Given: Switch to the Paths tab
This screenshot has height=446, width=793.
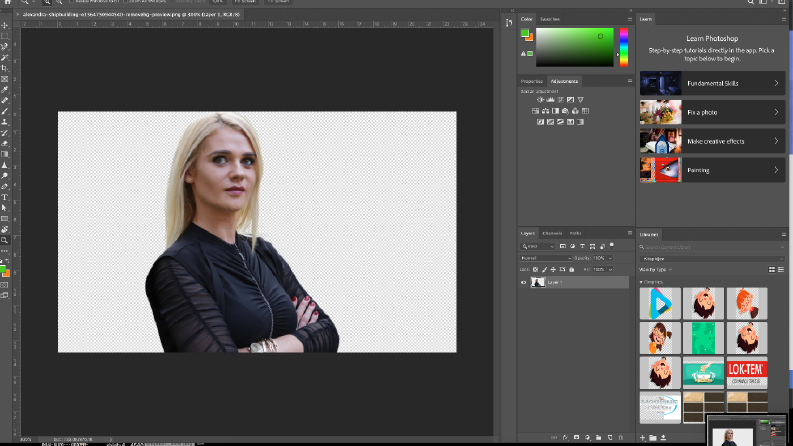Looking at the screenshot, I should click(x=576, y=234).
